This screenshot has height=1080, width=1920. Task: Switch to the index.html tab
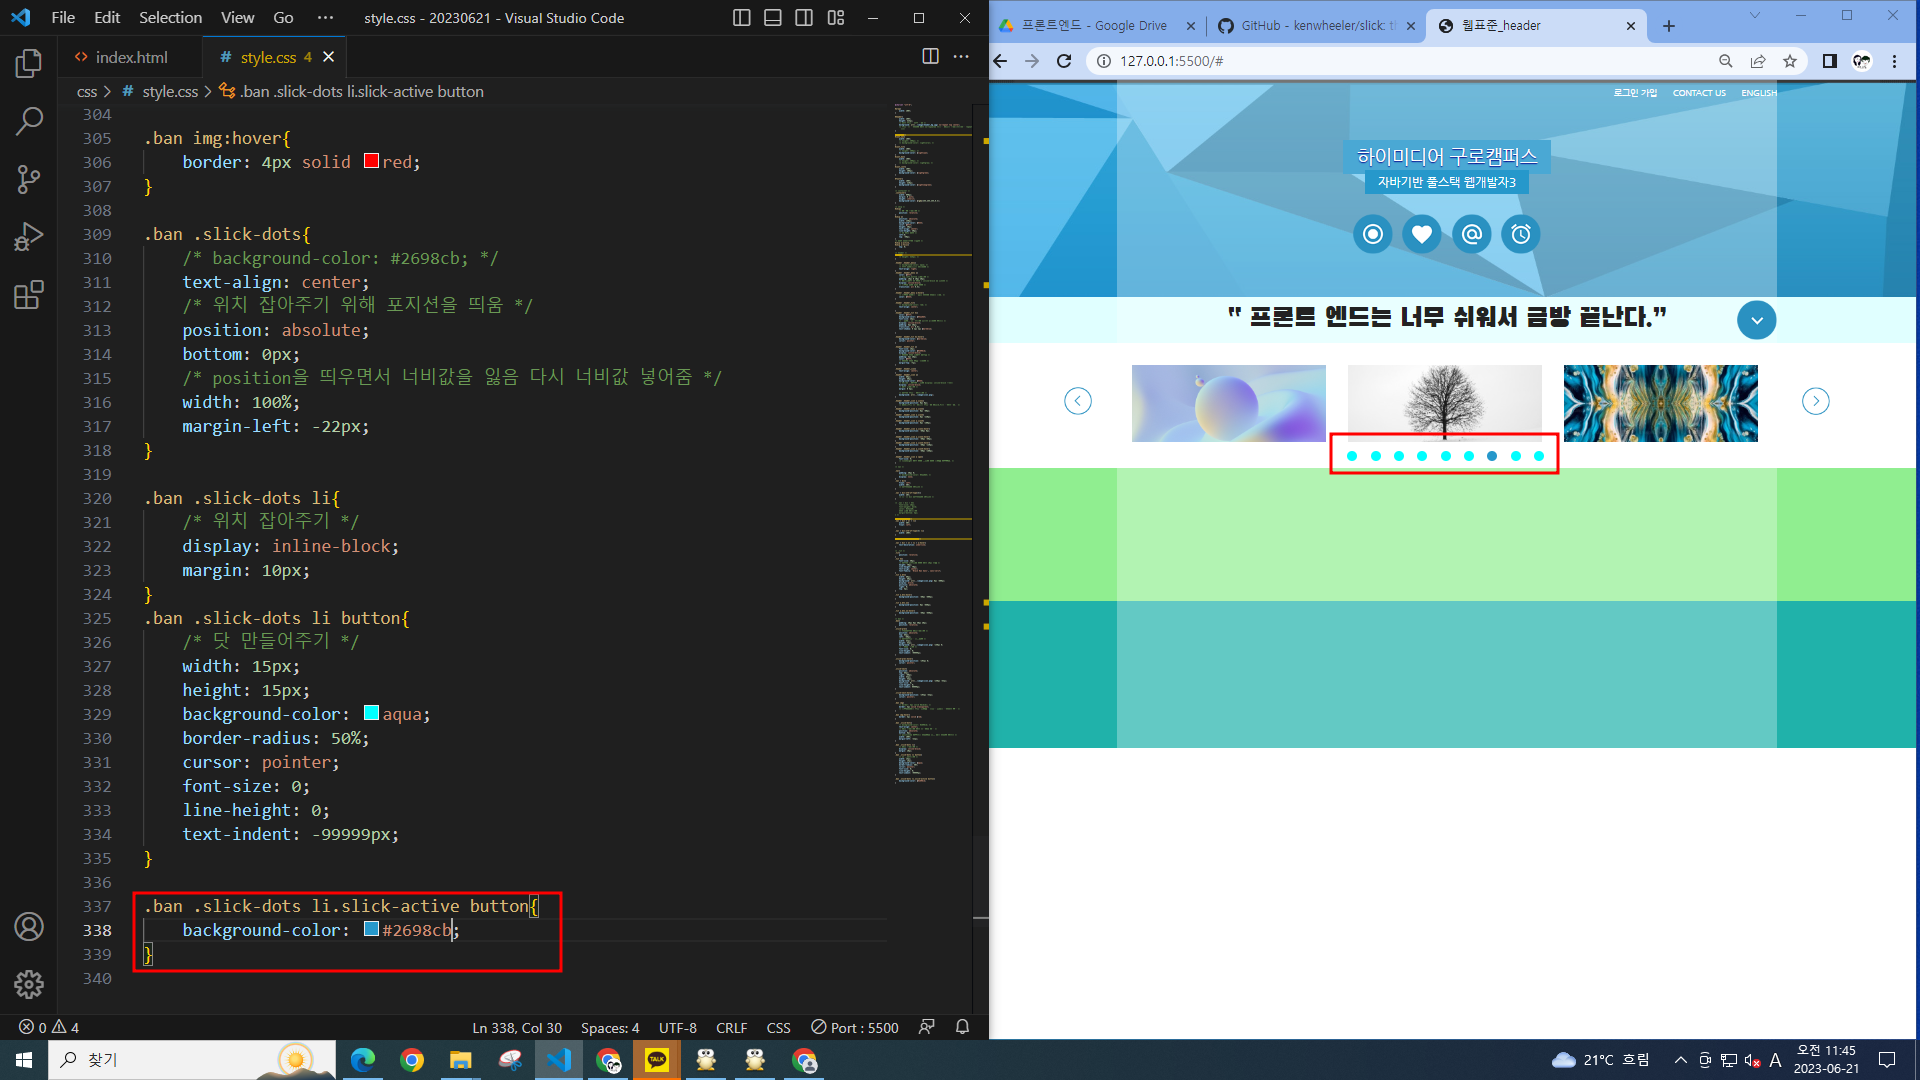pyautogui.click(x=131, y=57)
